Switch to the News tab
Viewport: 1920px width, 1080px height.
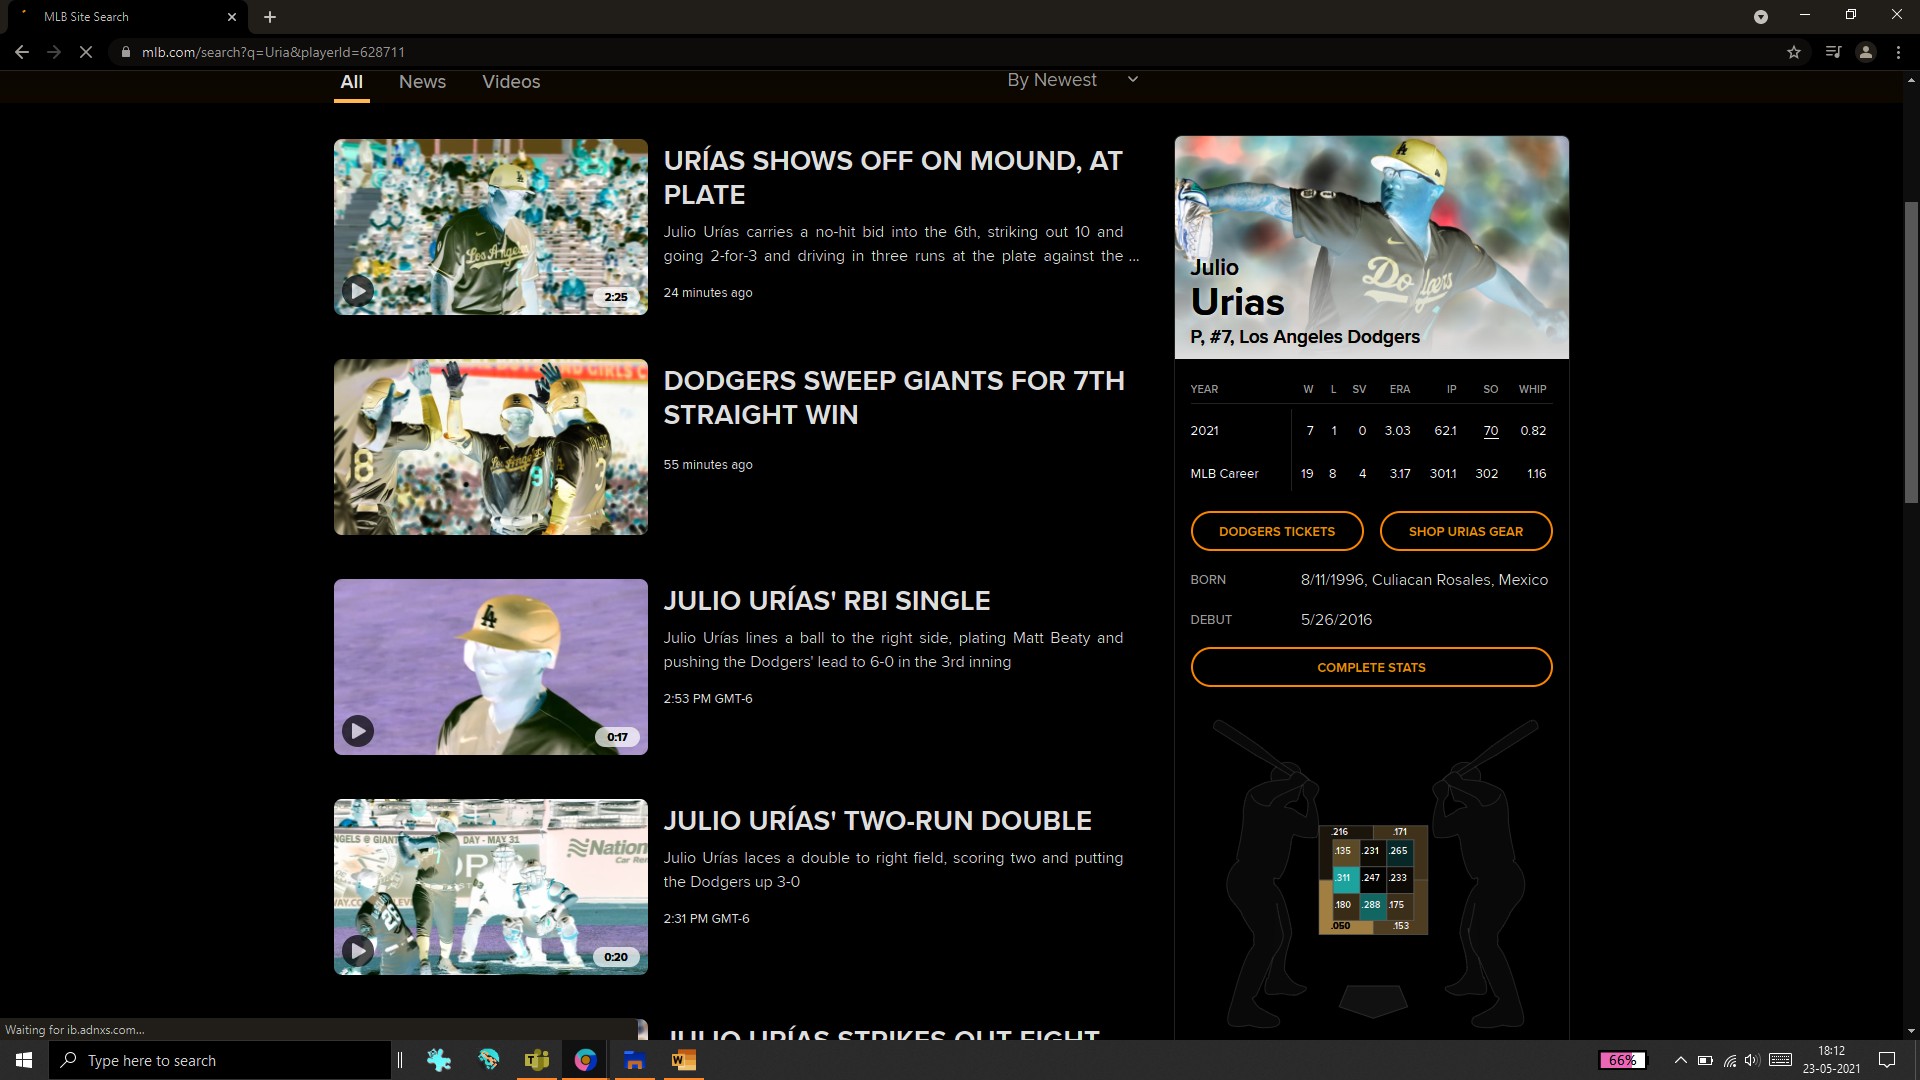(x=422, y=82)
